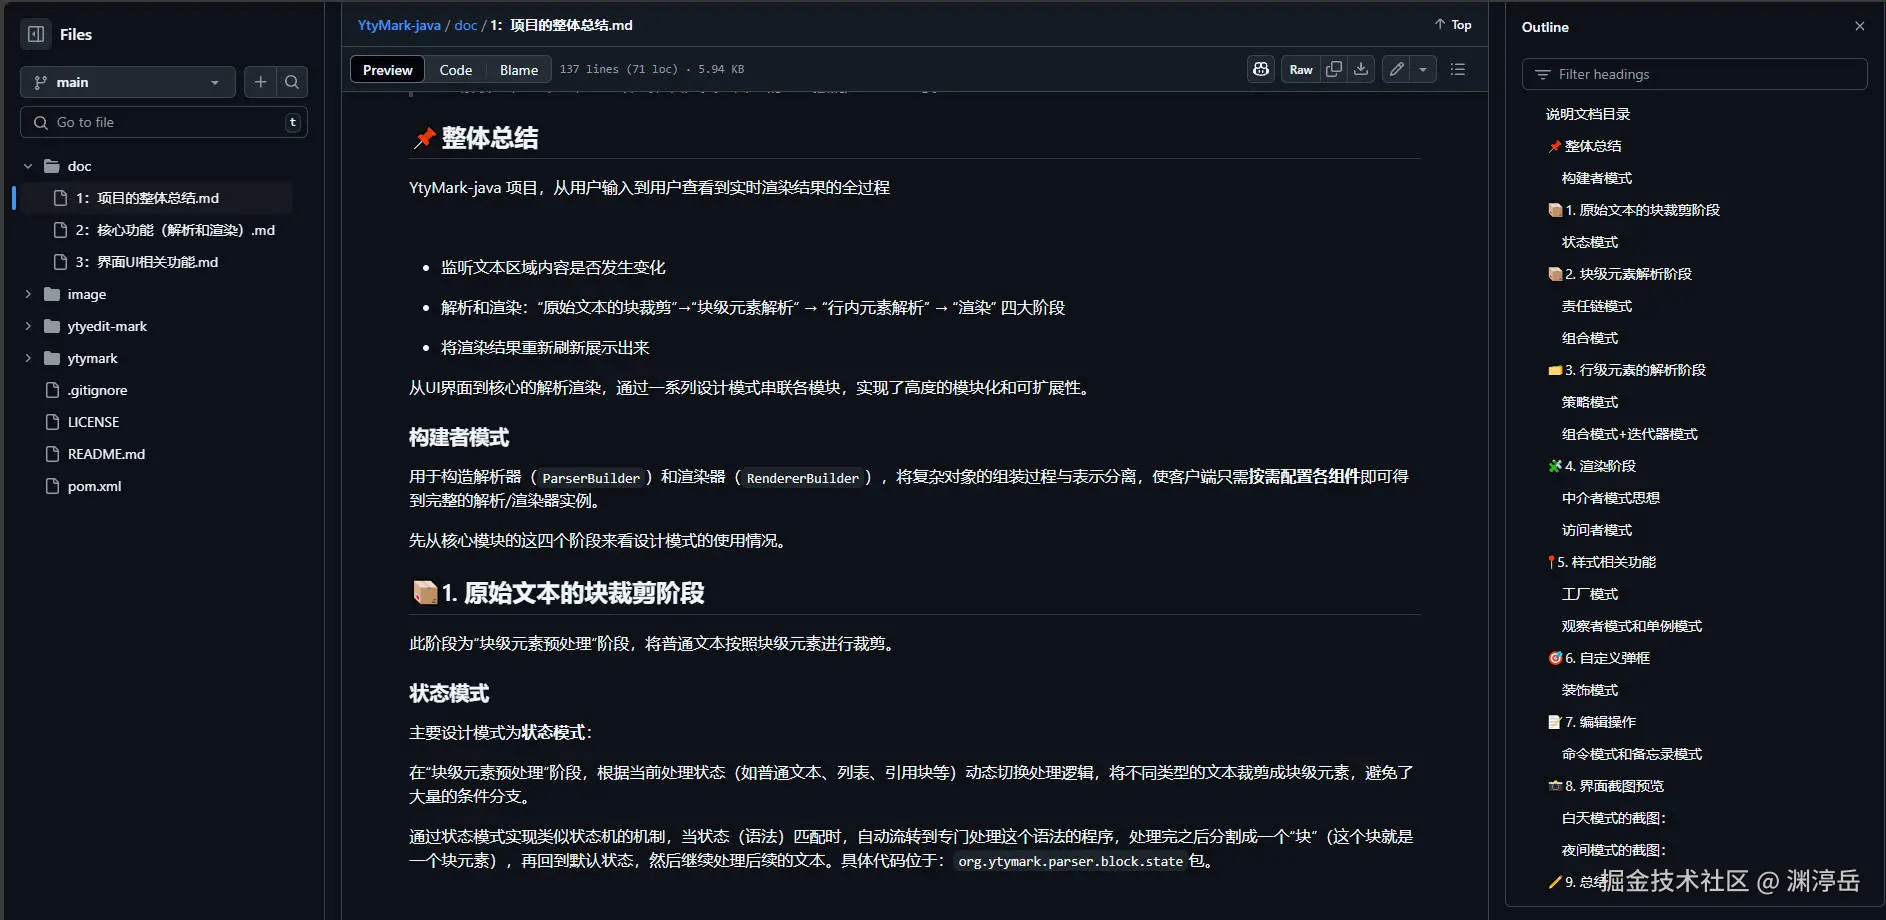Viewport: 1886px width, 920px height.
Task: Open README.md in file tree
Action: point(106,454)
